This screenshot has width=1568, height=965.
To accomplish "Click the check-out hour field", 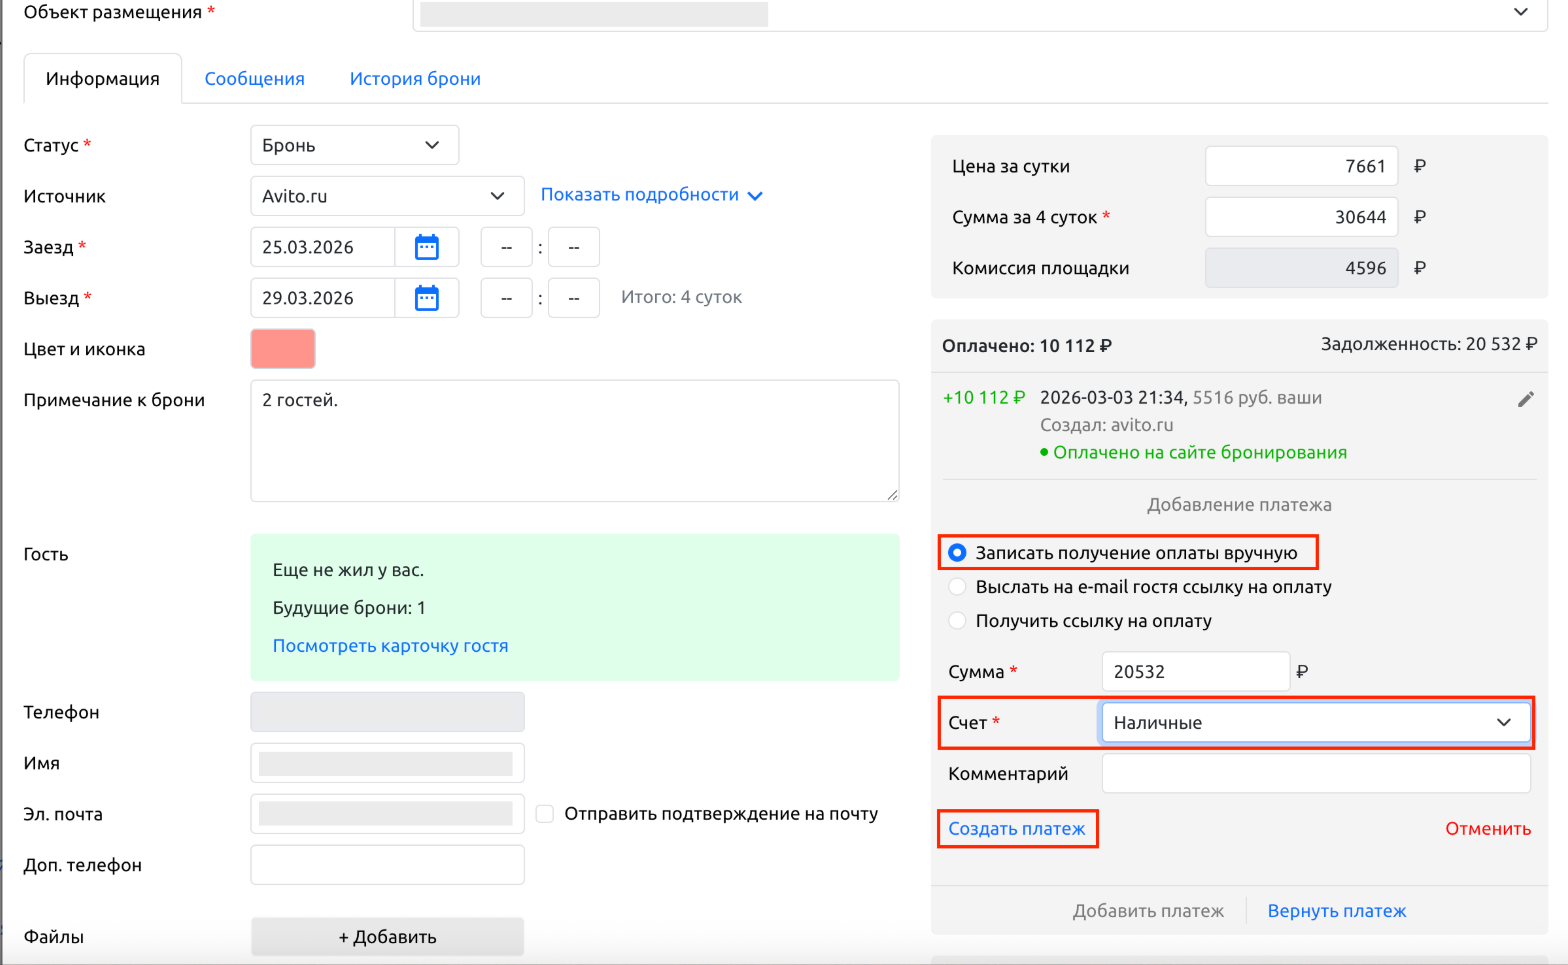I will click(x=506, y=298).
